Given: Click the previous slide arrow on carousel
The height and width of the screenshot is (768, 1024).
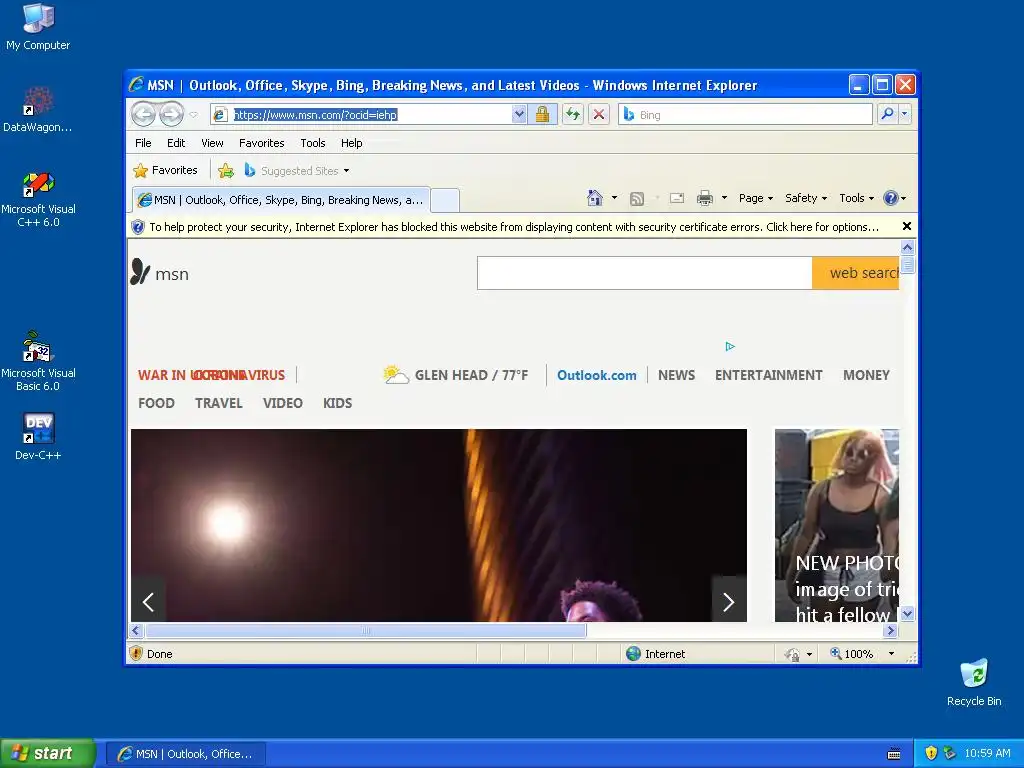Looking at the screenshot, I should tap(148, 601).
